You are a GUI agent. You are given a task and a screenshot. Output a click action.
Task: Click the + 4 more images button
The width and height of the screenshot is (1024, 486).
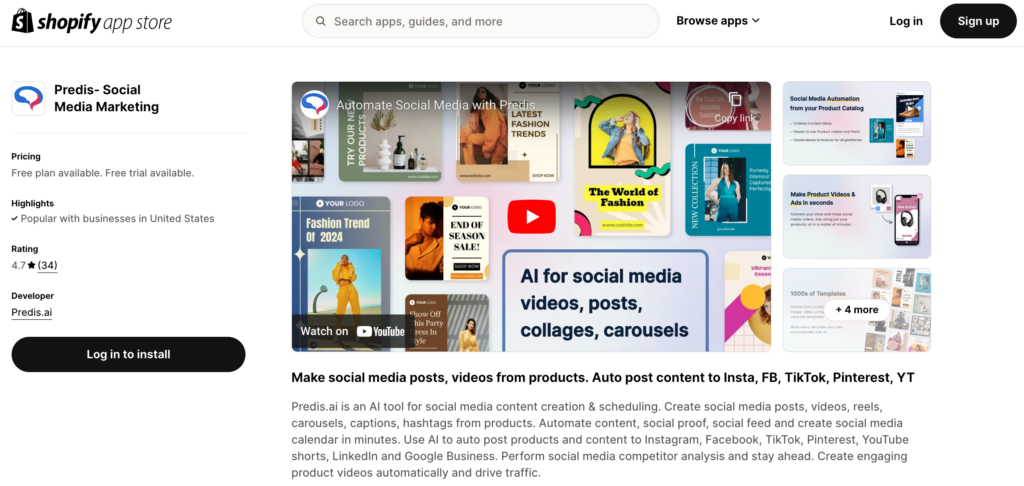pos(857,310)
